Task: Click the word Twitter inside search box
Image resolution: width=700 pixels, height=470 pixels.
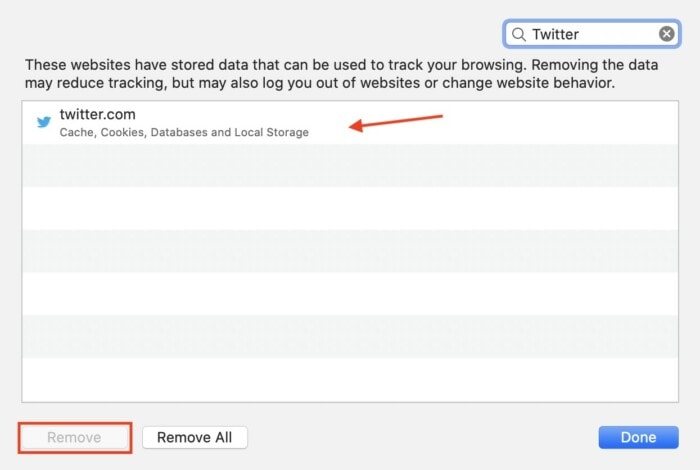Action: click(555, 34)
